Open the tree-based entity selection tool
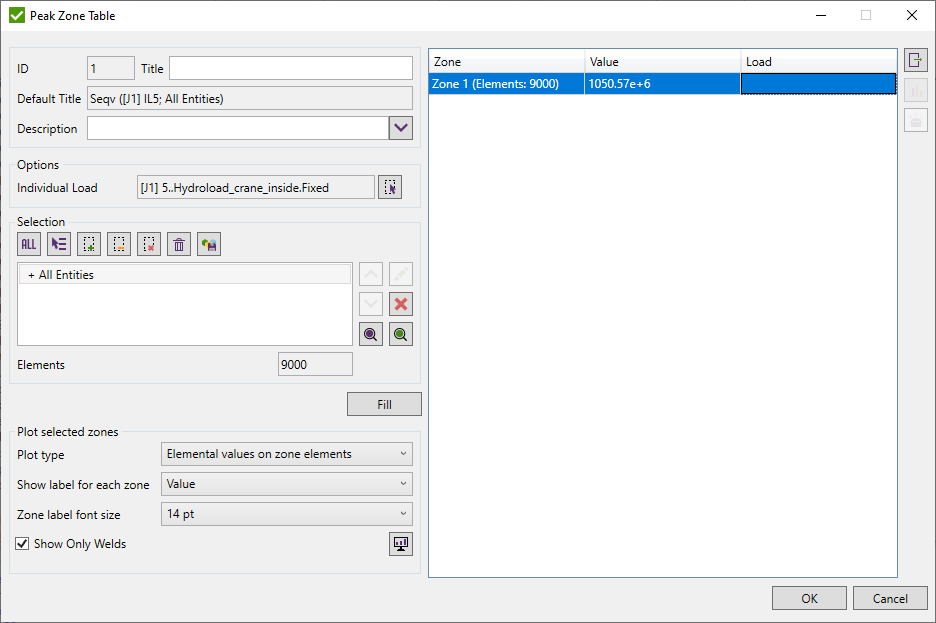The image size is (936, 623). pyautogui.click(x=58, y=243)
